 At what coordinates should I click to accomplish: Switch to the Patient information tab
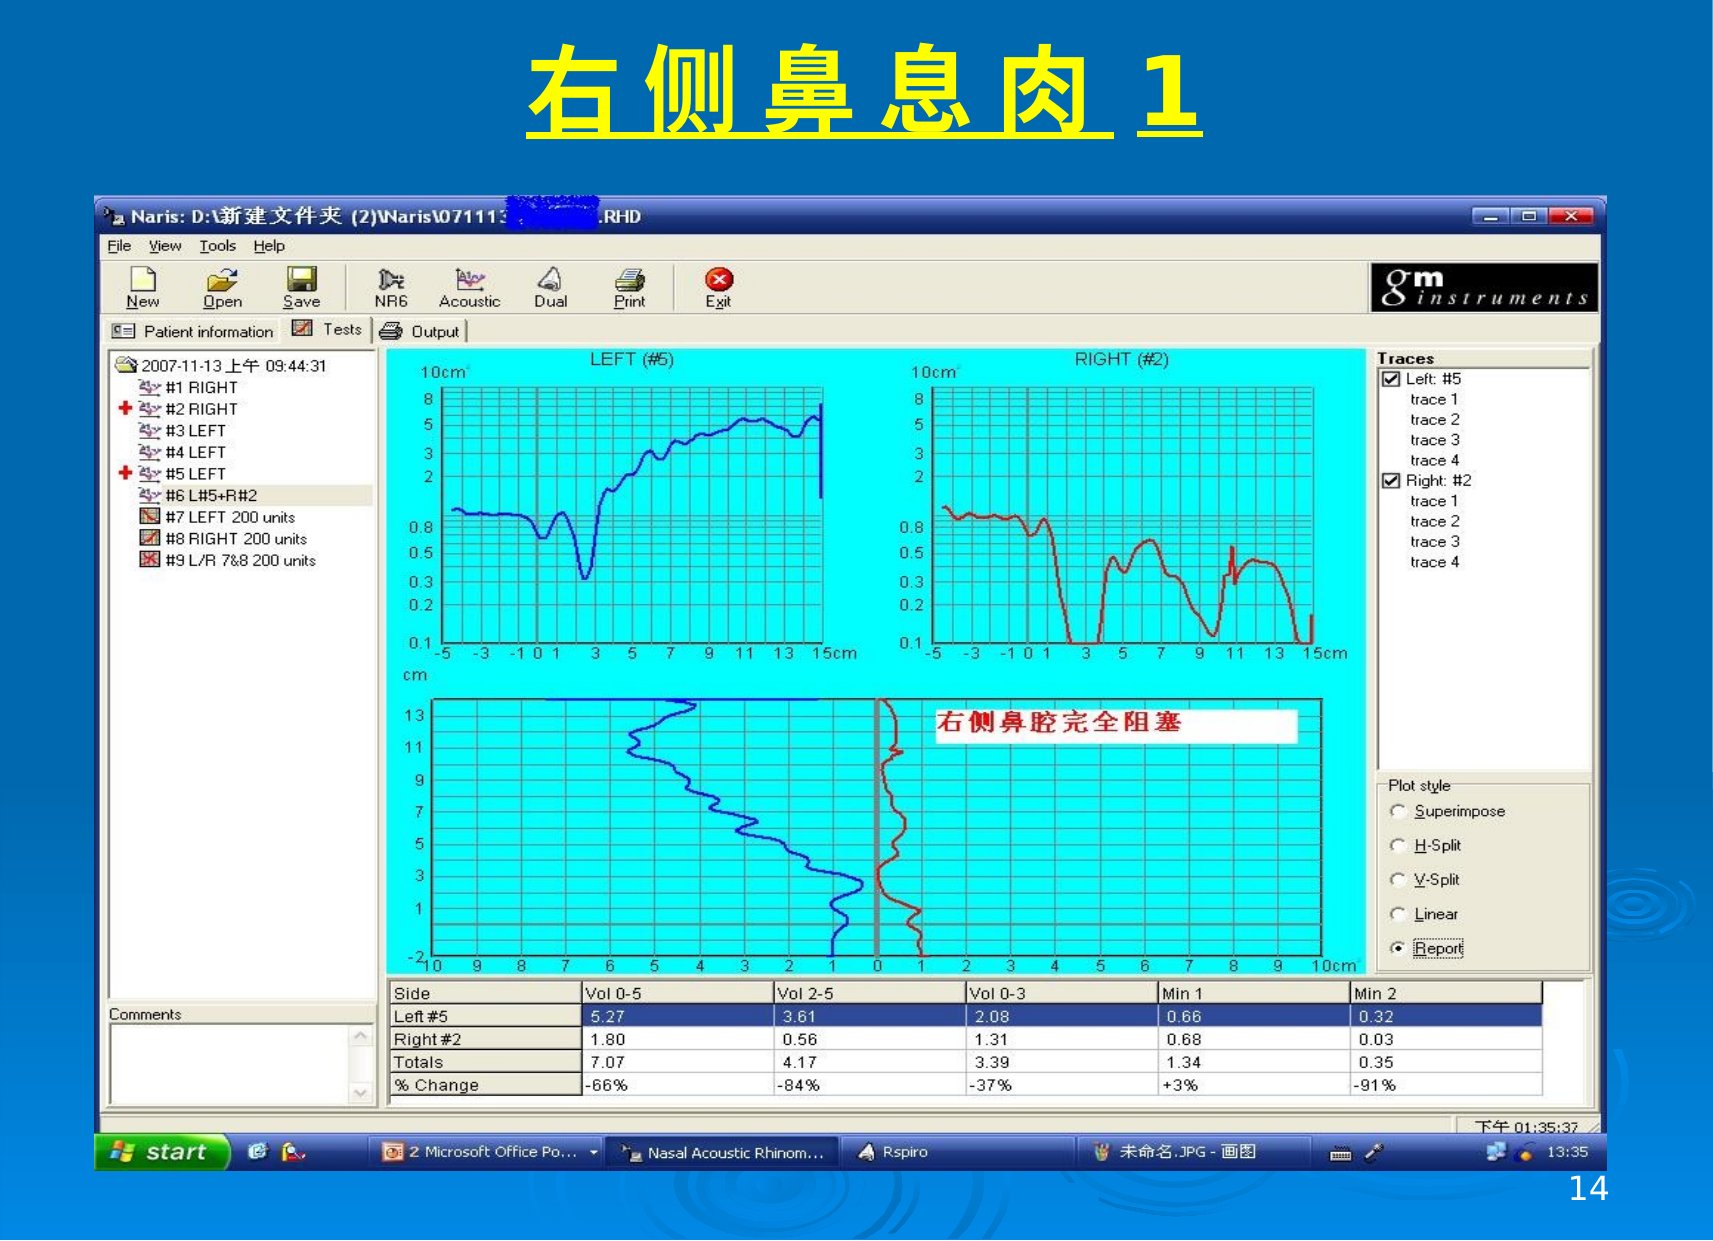tap(193, 331)
